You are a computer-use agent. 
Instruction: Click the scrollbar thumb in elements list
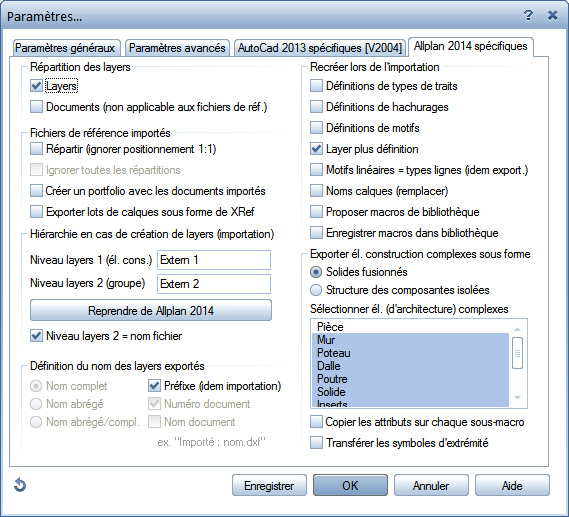click(x=517, y=353)
